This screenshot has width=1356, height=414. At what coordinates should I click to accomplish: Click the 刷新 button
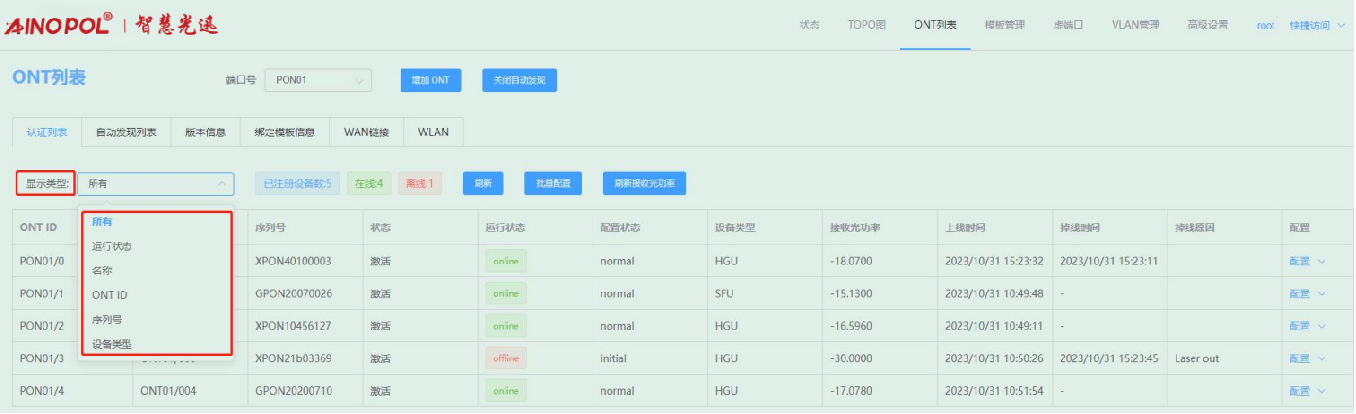[x=483, y=184]
